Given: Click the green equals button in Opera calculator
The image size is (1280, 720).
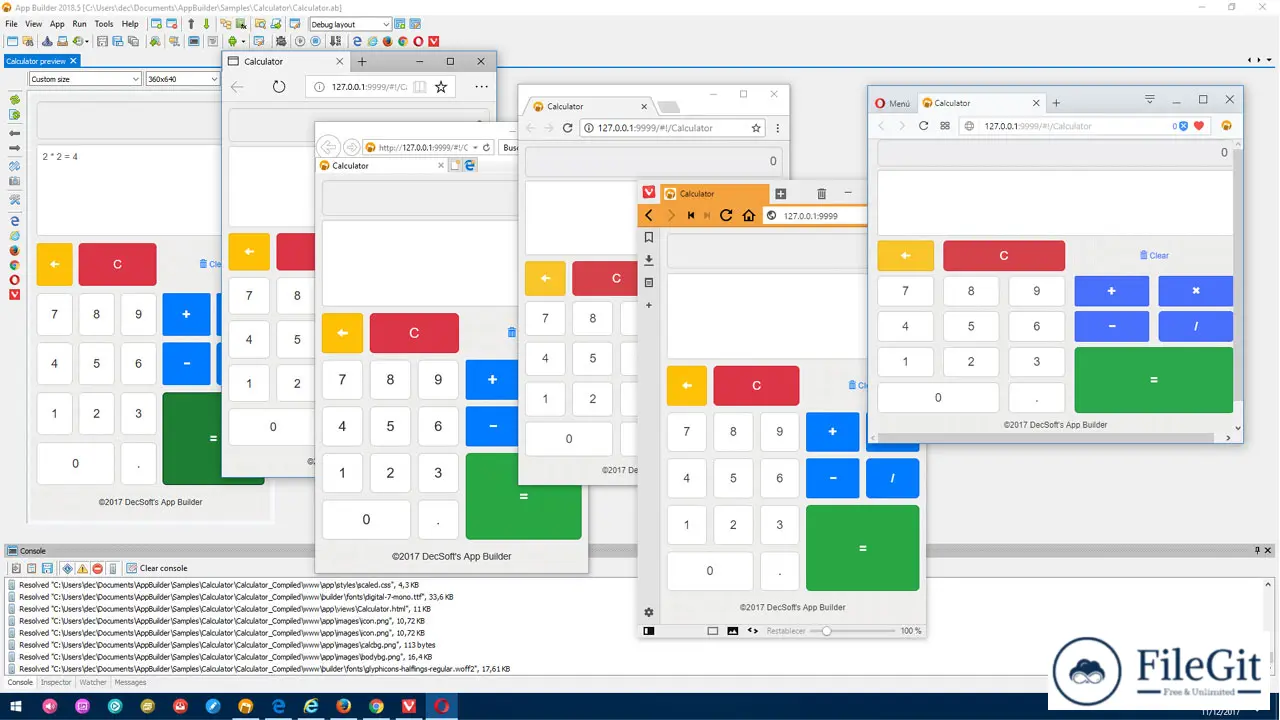Looking at the screenshot, I should (x=1154, y=380).
